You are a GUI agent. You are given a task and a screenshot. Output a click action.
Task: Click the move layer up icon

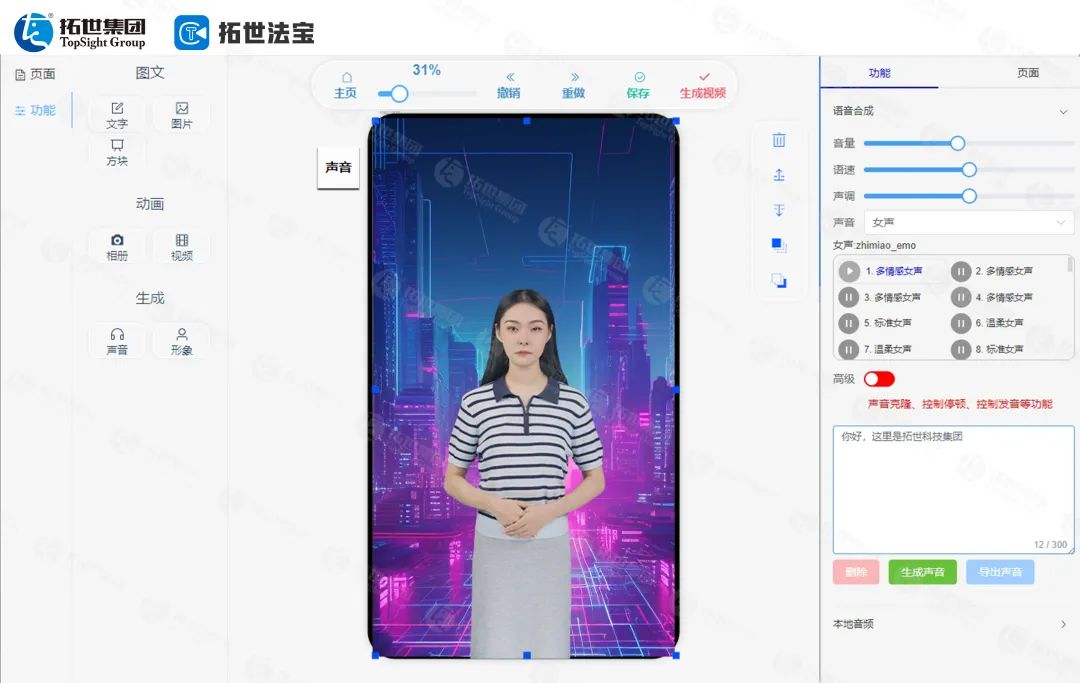(779, 175)
